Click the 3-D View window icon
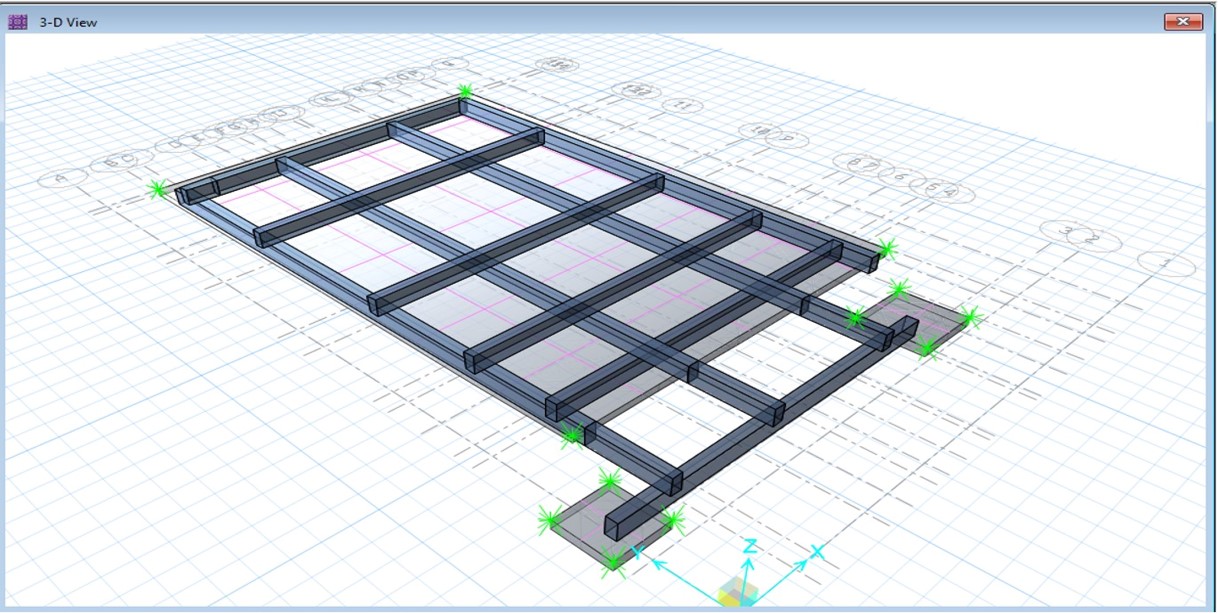This screenshot has width=1218, height=613. tap(17, 21)
